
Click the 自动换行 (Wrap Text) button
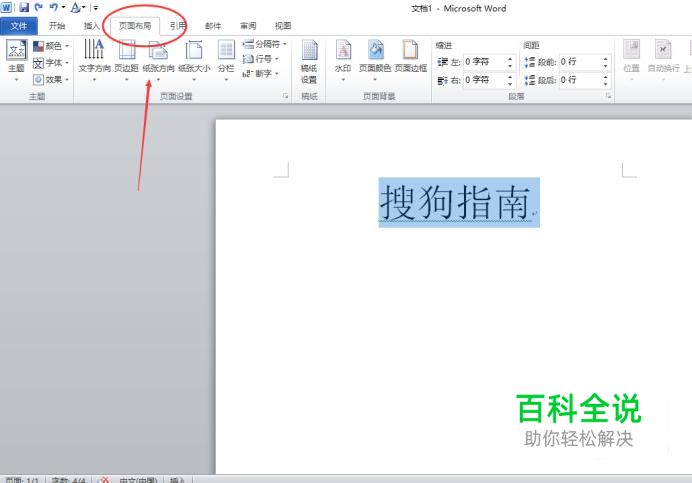pyautogui.click(x=663, y=60)
